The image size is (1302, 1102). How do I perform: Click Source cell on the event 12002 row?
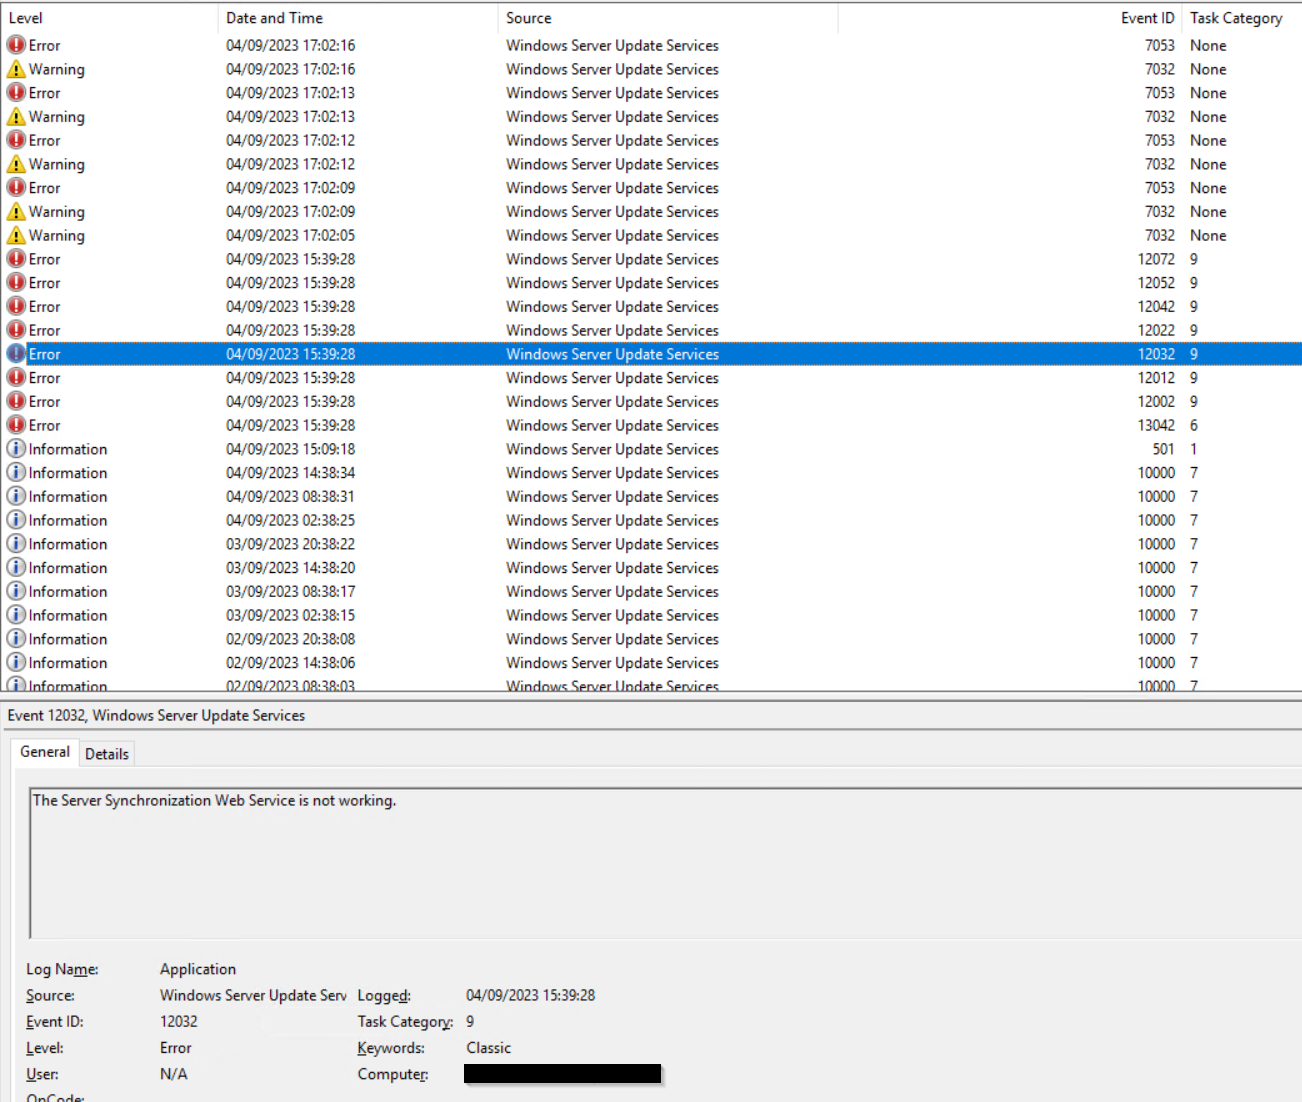[612, 402]
